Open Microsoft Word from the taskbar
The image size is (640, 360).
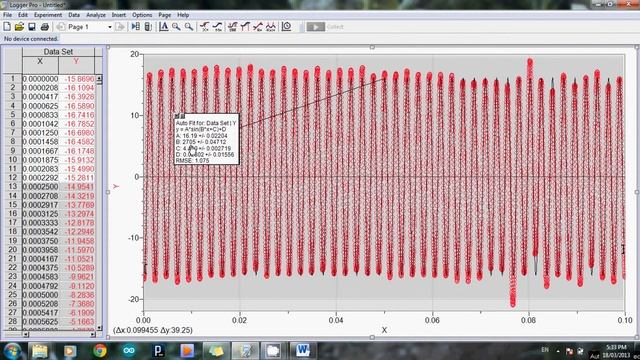[302, 351]
